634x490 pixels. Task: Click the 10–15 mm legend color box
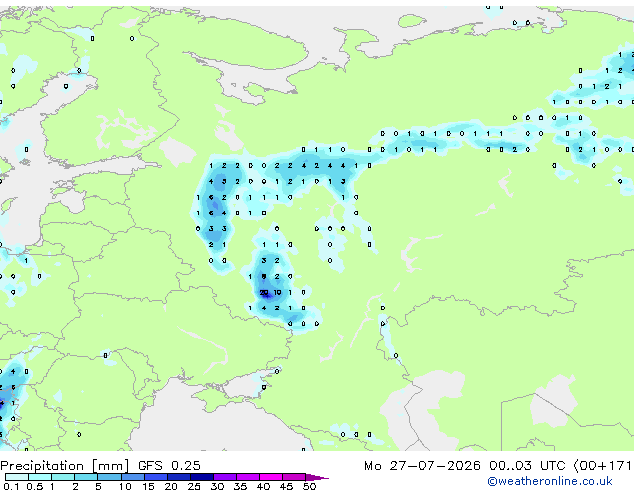[x=133, y=477]
